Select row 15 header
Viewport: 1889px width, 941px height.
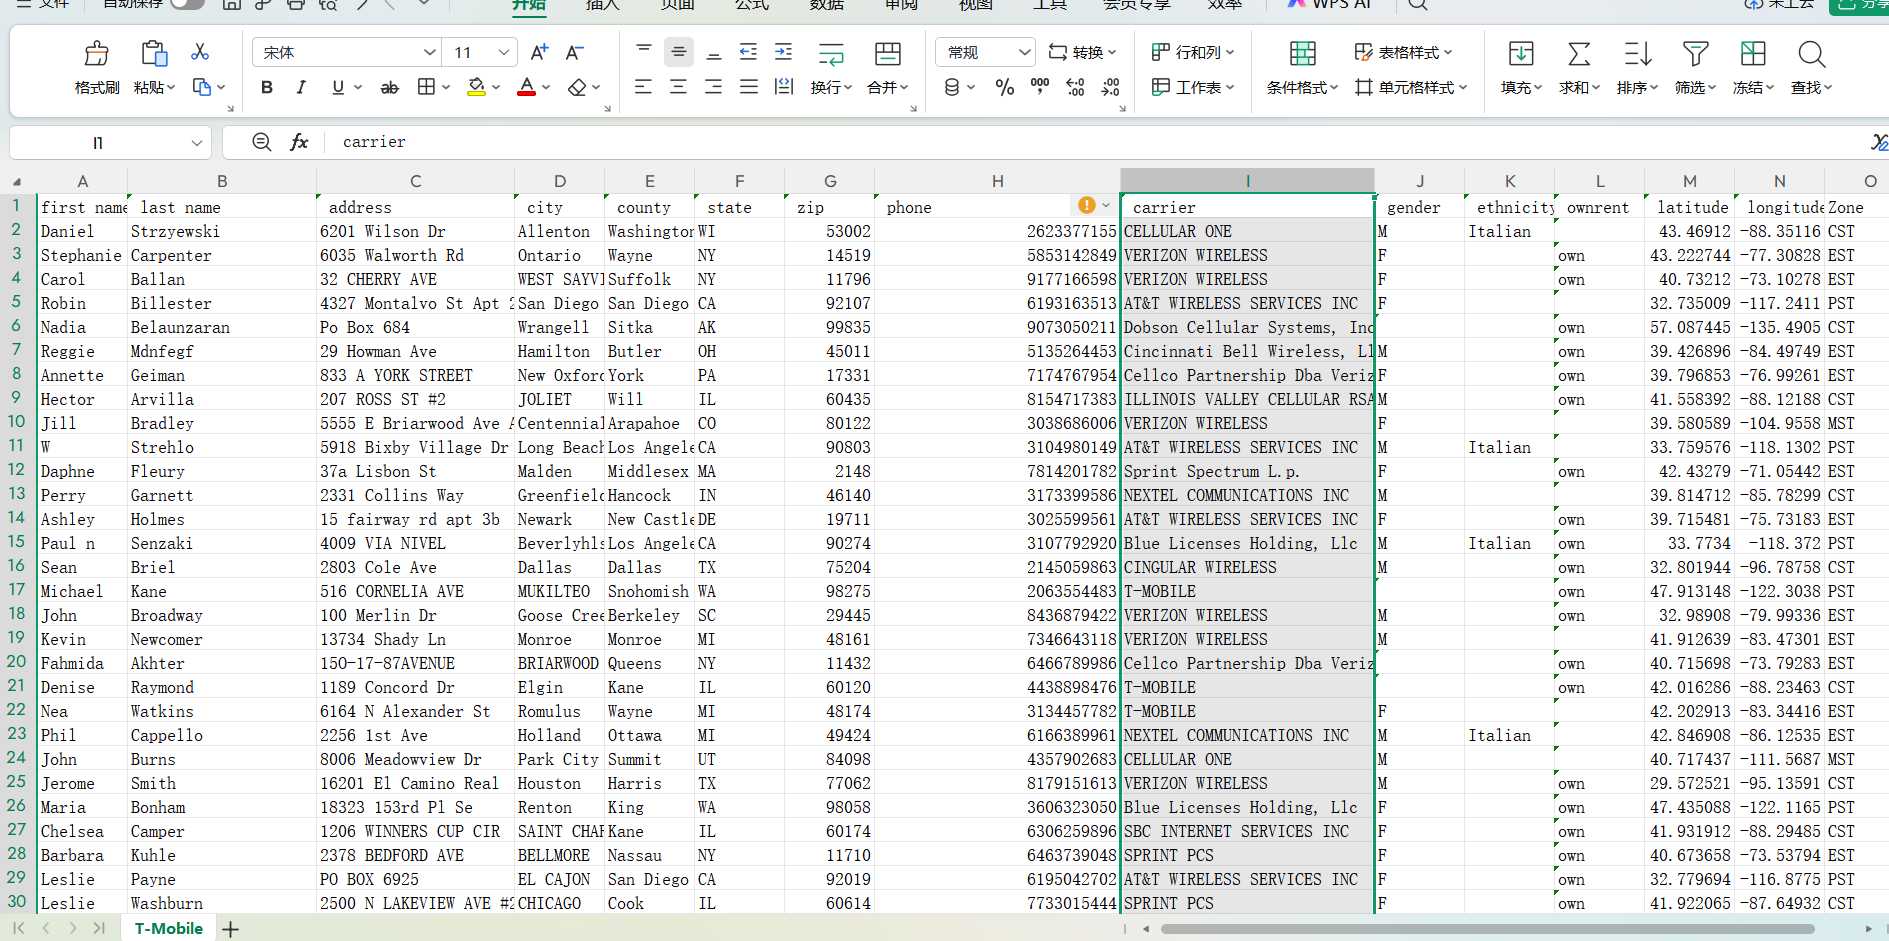coord(17,542)
